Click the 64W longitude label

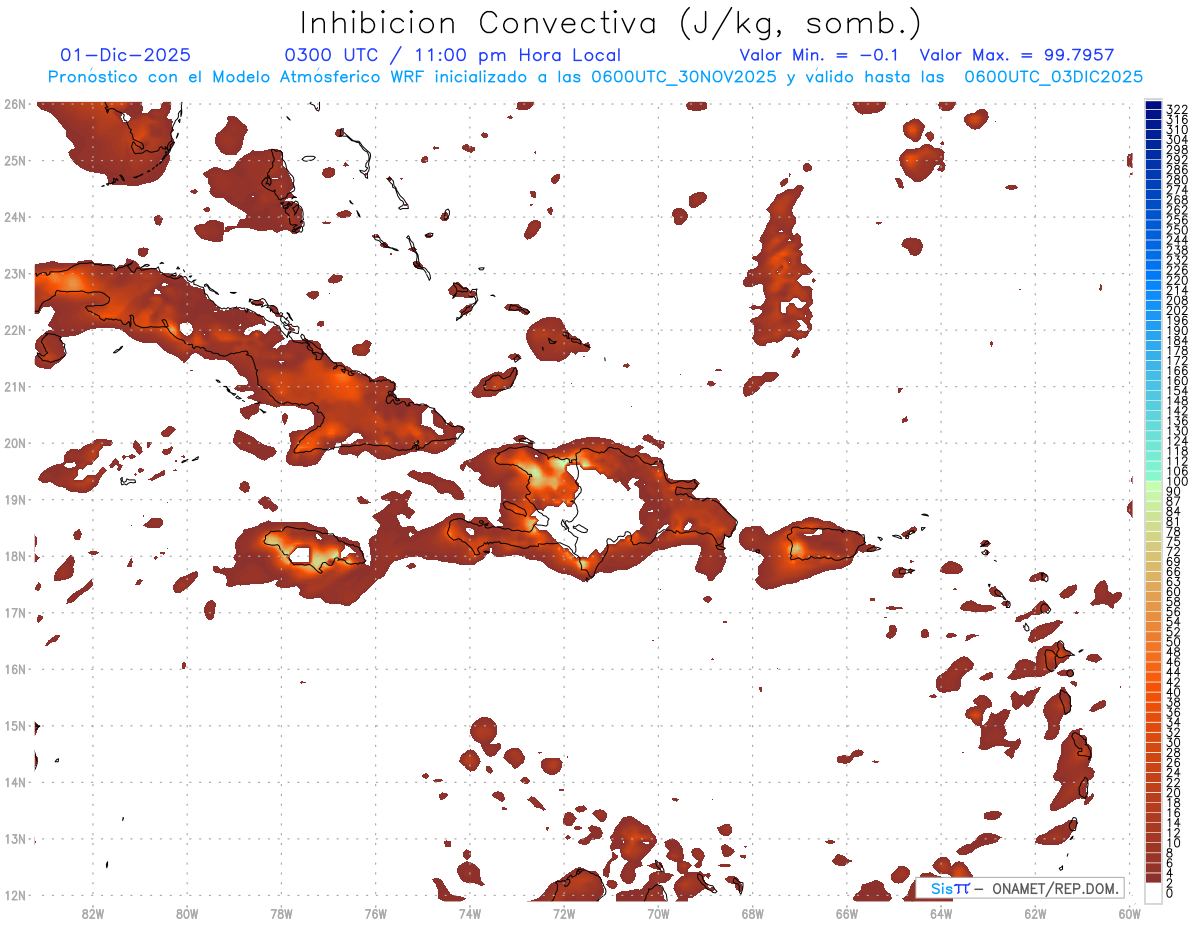(x=941, y=913)
